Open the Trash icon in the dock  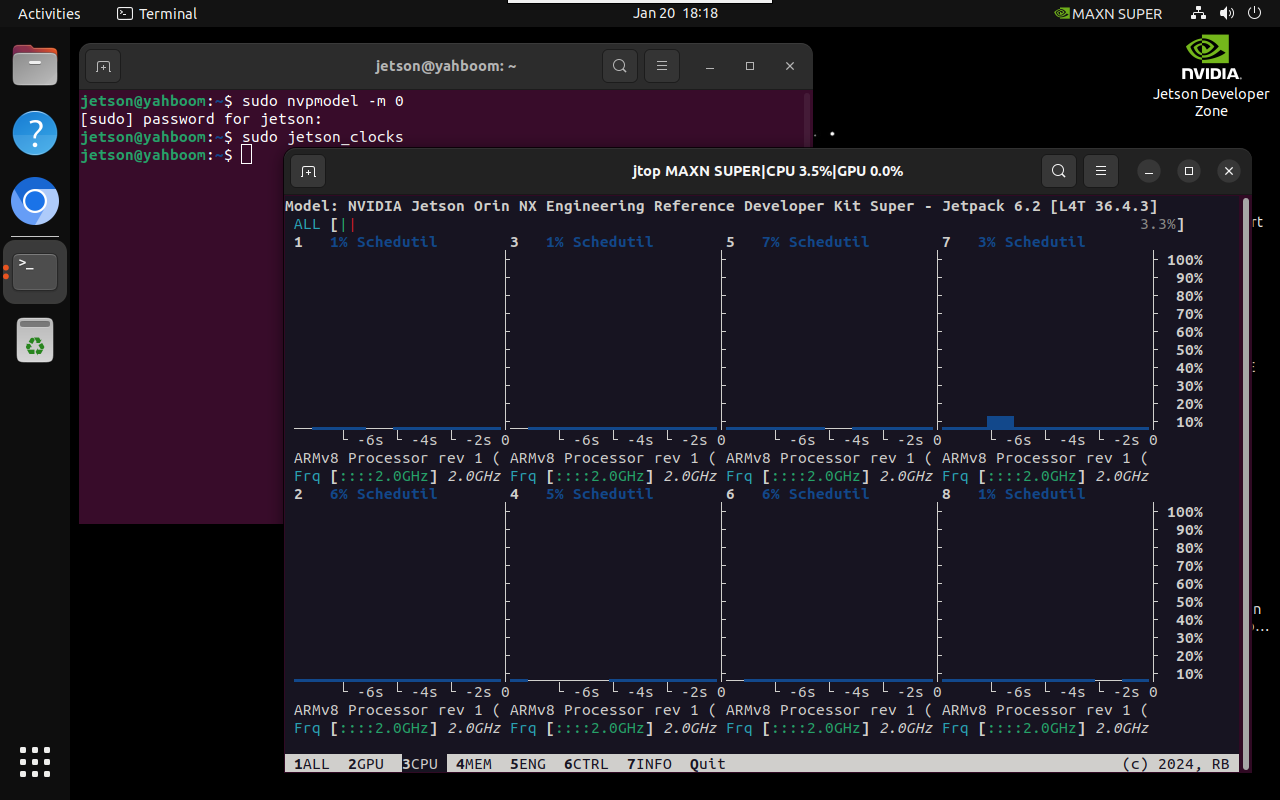click(35, 340)
